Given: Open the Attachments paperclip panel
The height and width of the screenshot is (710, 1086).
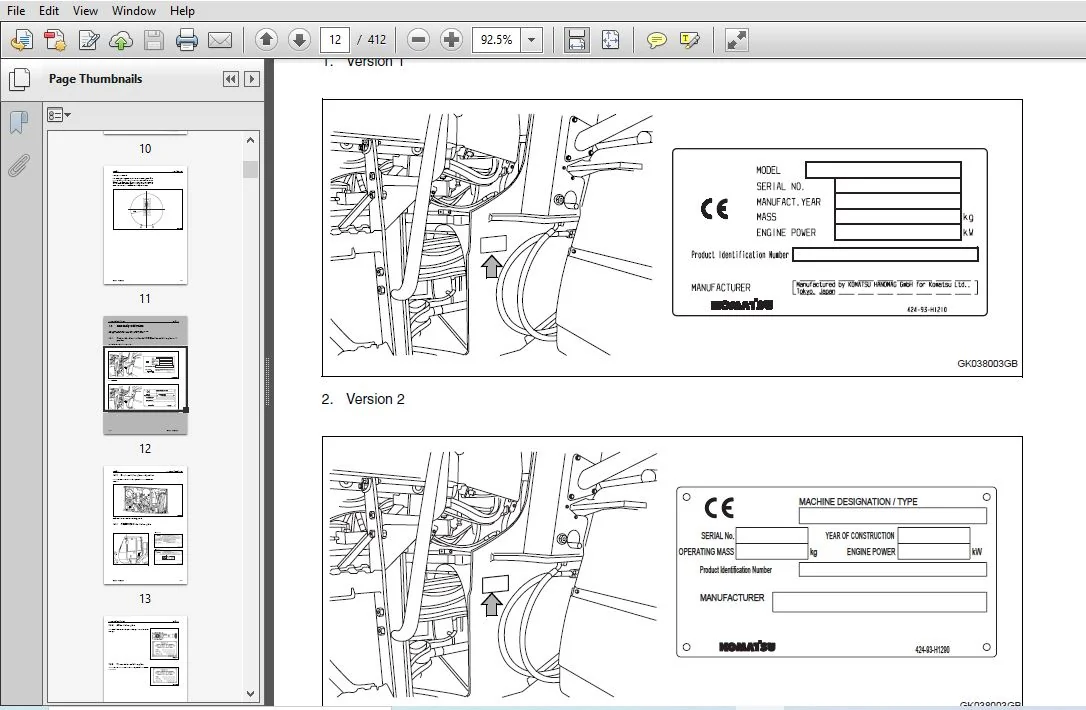Looking at the screenshot, I should click(19, 166).
